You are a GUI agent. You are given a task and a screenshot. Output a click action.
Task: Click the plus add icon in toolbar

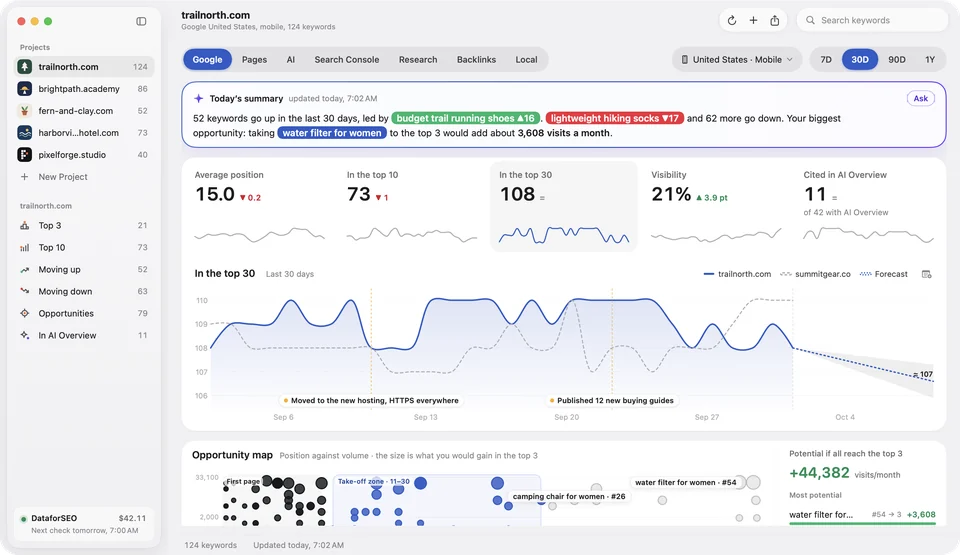pyautogui.click(x=753, y=20)
